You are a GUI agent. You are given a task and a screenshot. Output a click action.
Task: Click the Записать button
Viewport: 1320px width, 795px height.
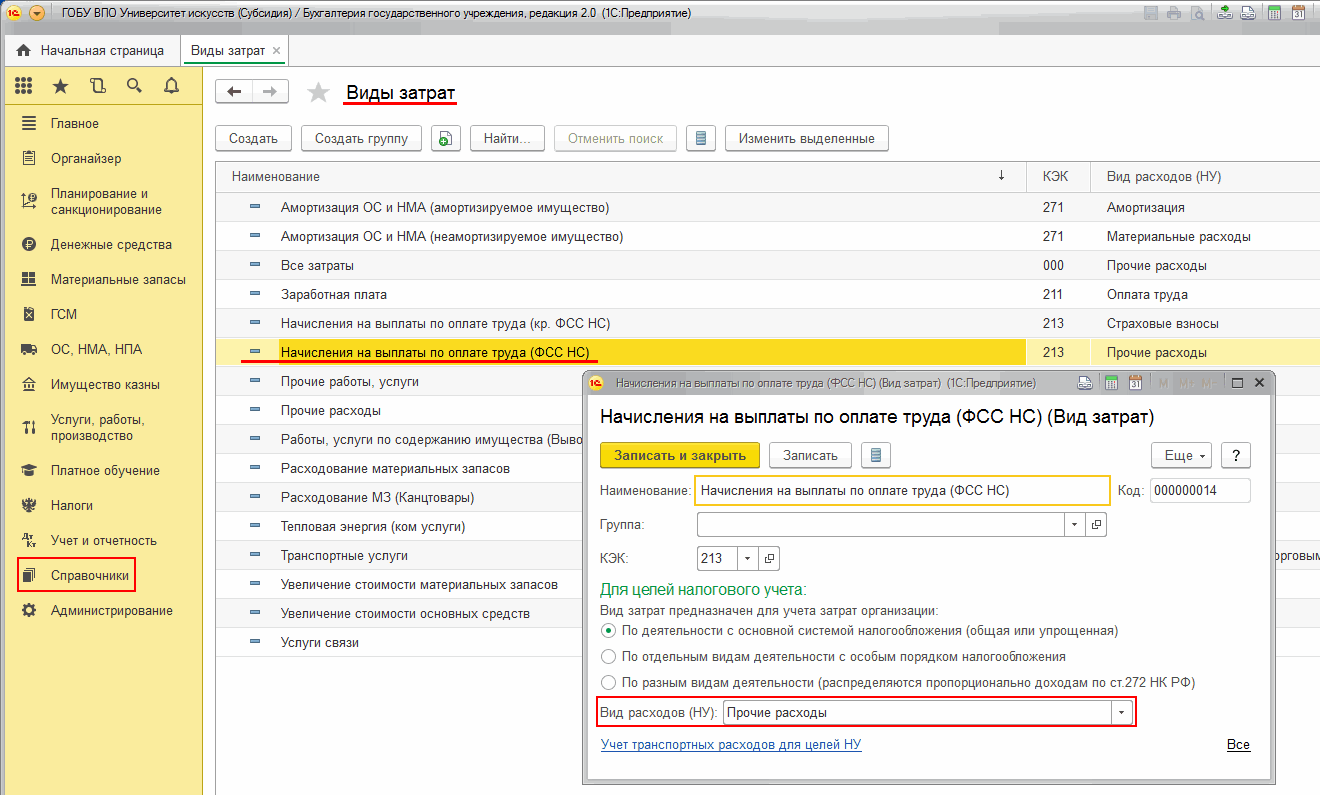(x=810, y=455)
